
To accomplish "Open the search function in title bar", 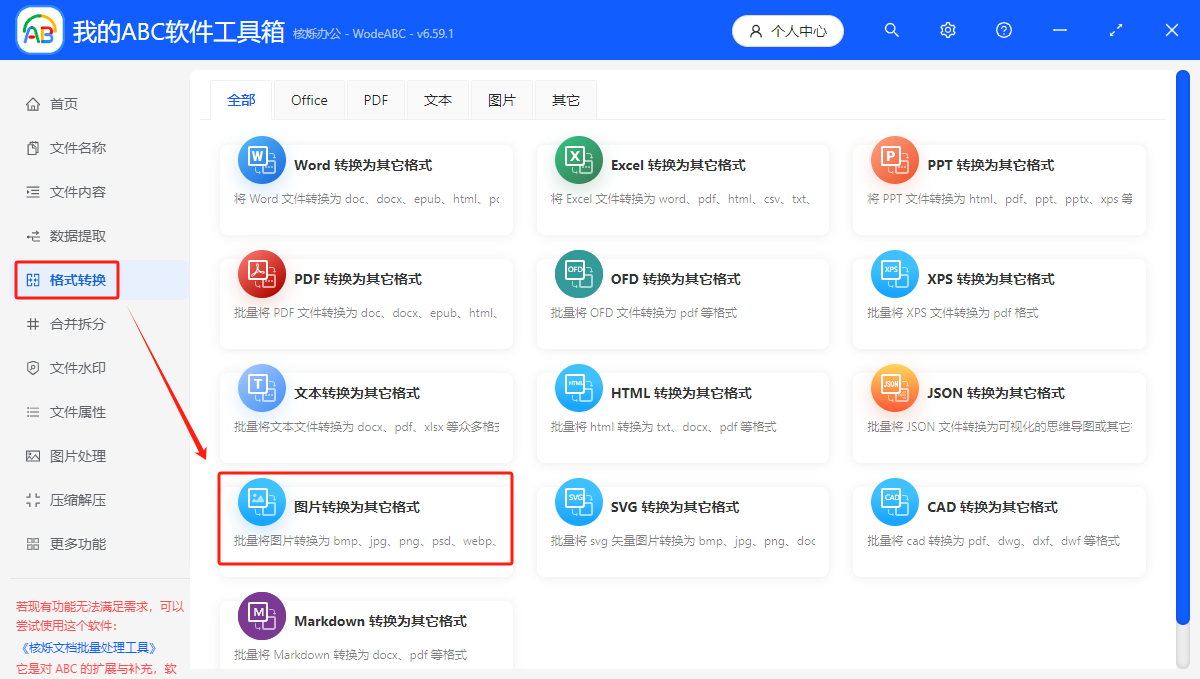I will [x=891, y=30].
